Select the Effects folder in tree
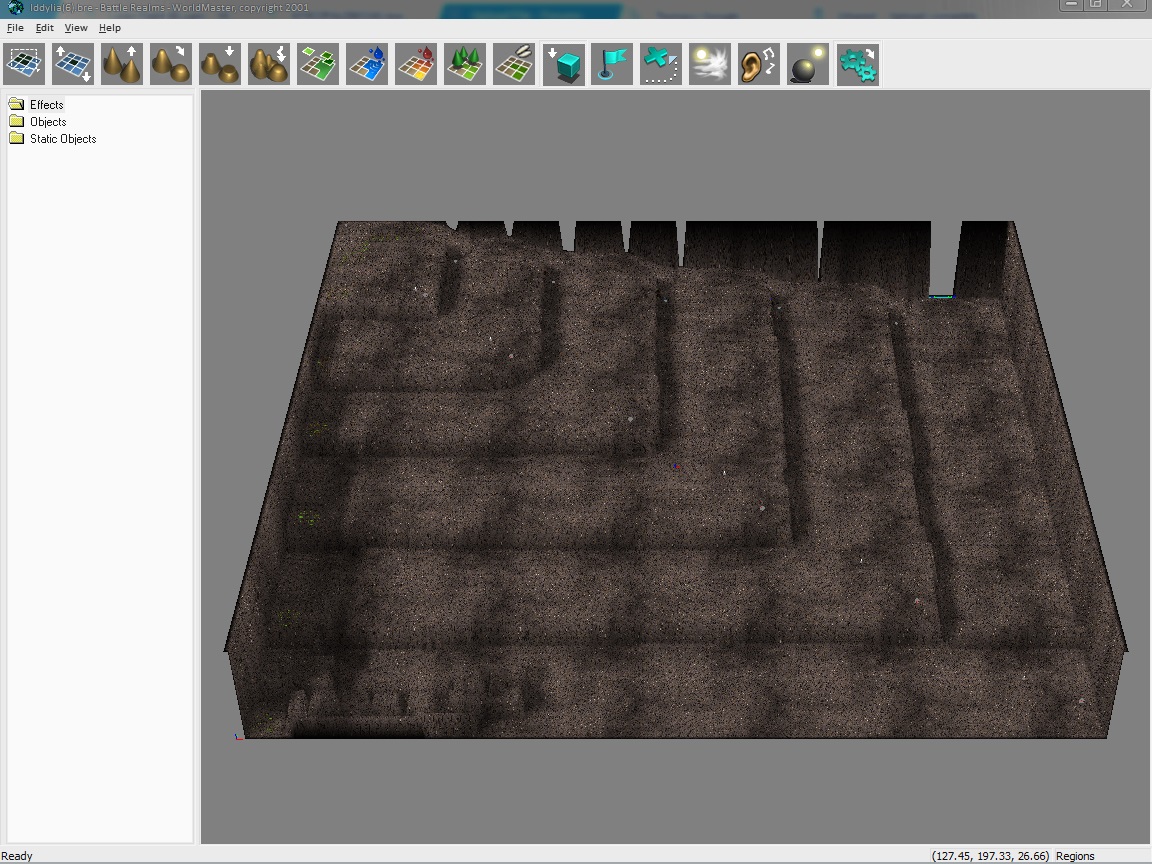 pyautogui.click(x=46, y=105)
